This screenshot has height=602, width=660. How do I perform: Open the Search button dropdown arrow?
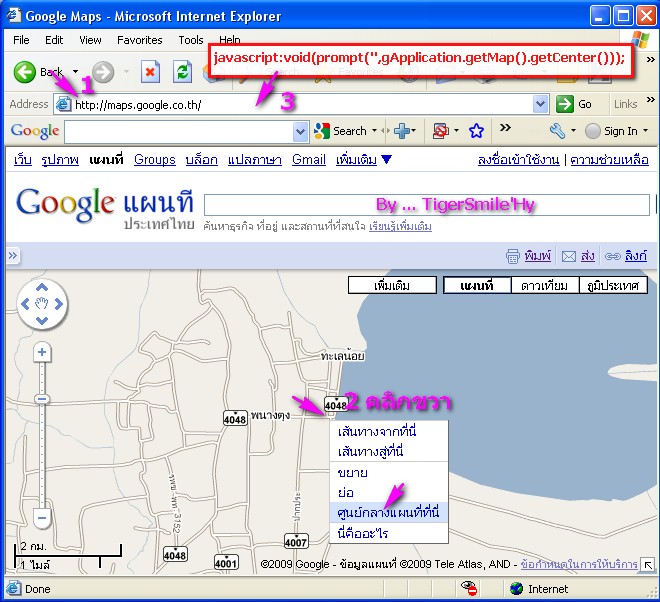pos(374,131)
